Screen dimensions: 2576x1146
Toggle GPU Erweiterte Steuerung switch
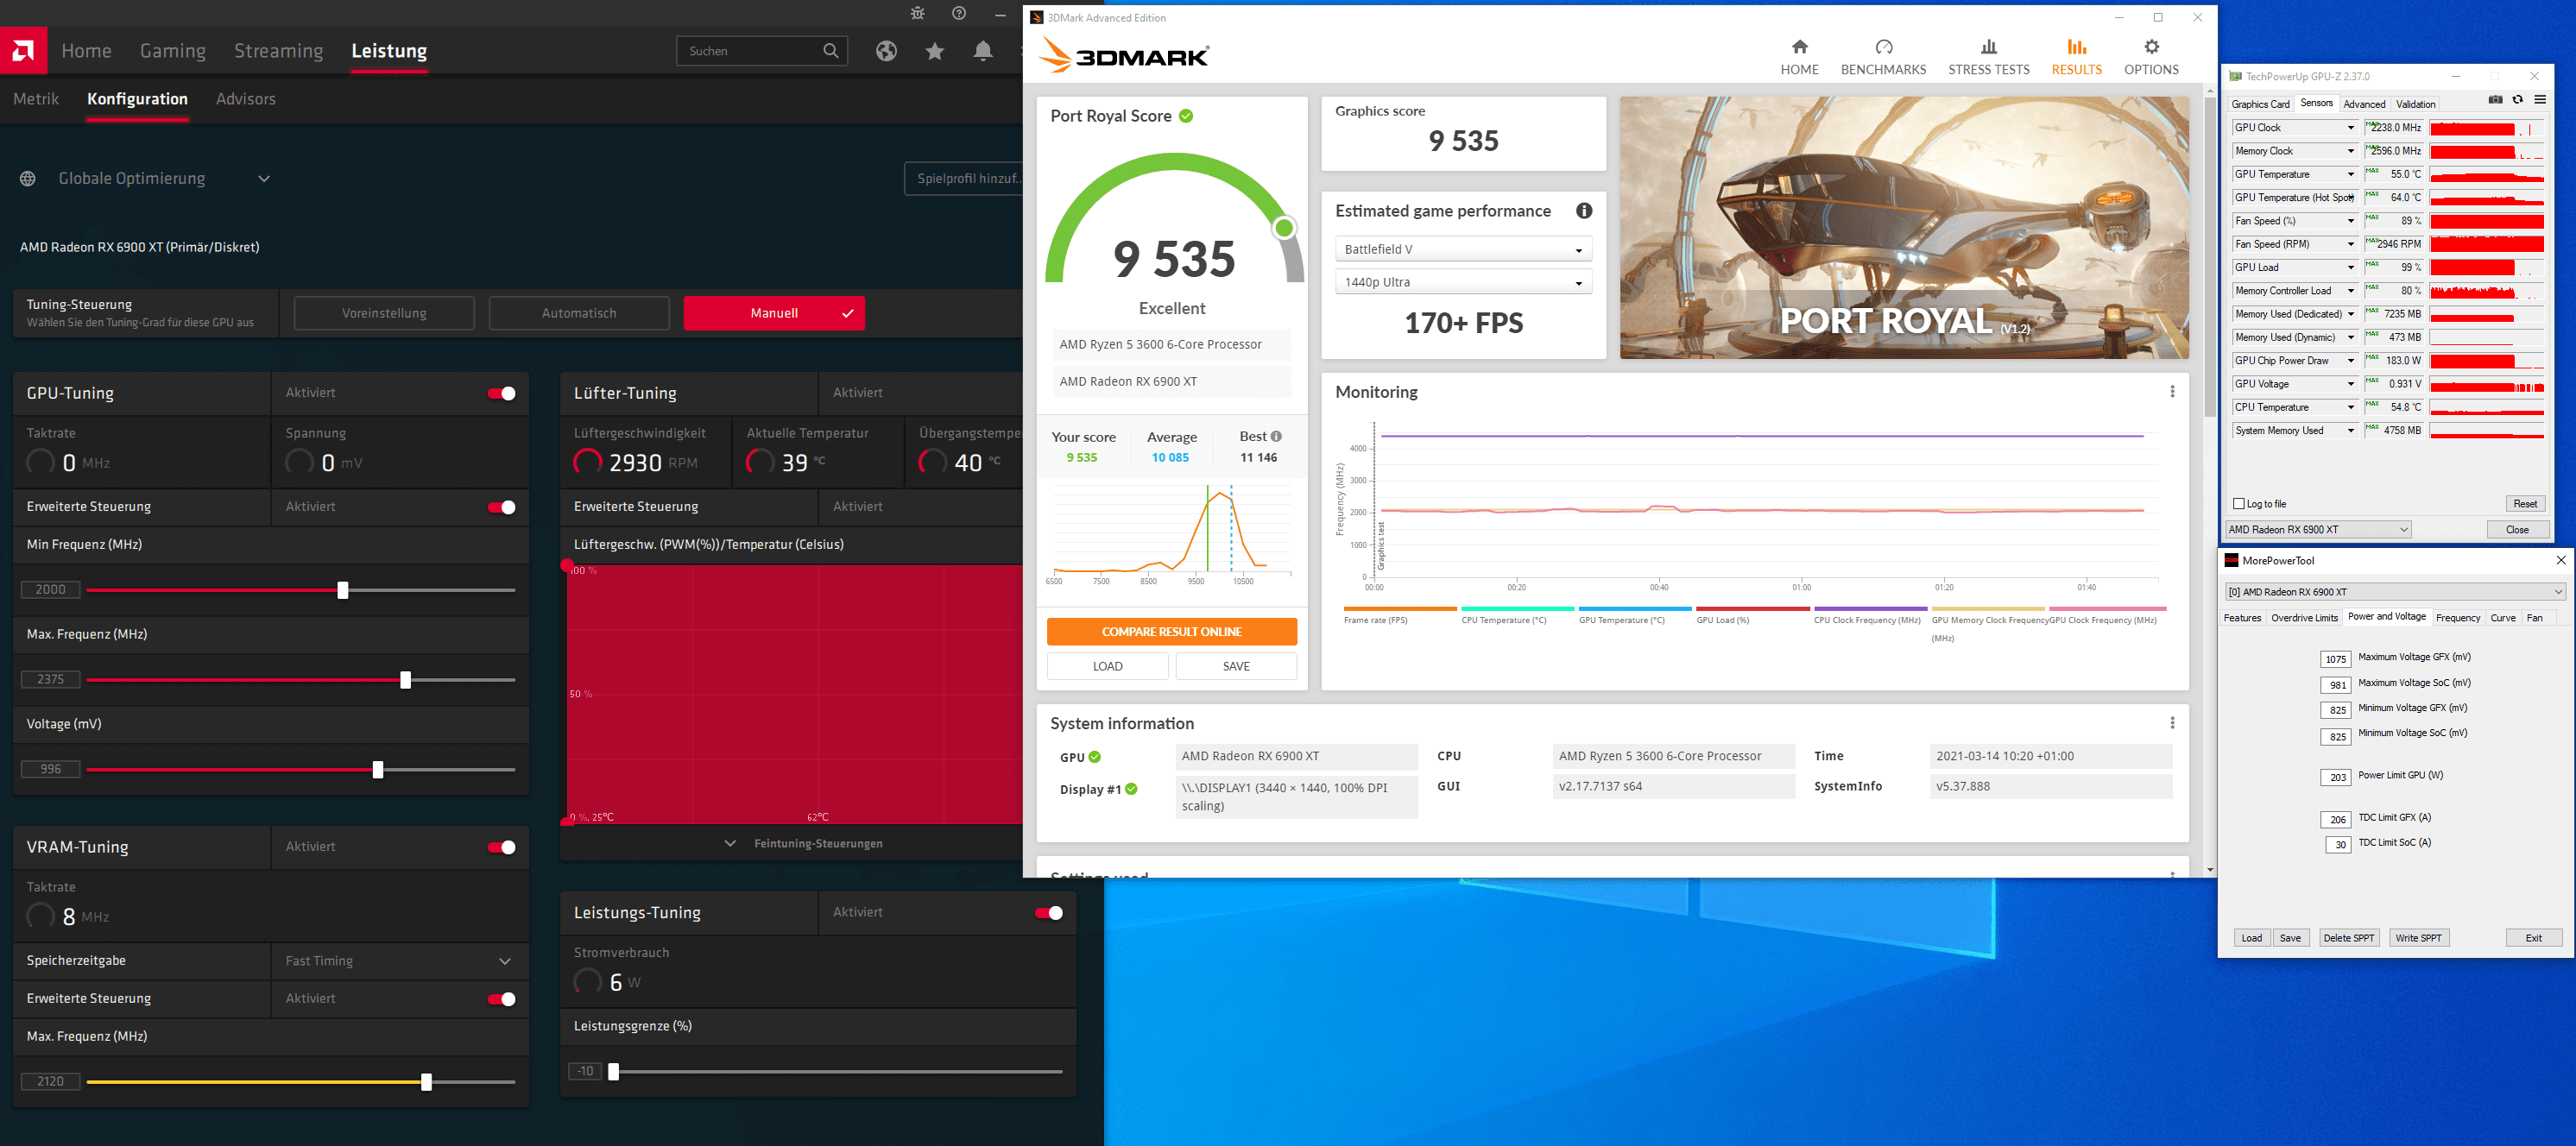point(501,507)
